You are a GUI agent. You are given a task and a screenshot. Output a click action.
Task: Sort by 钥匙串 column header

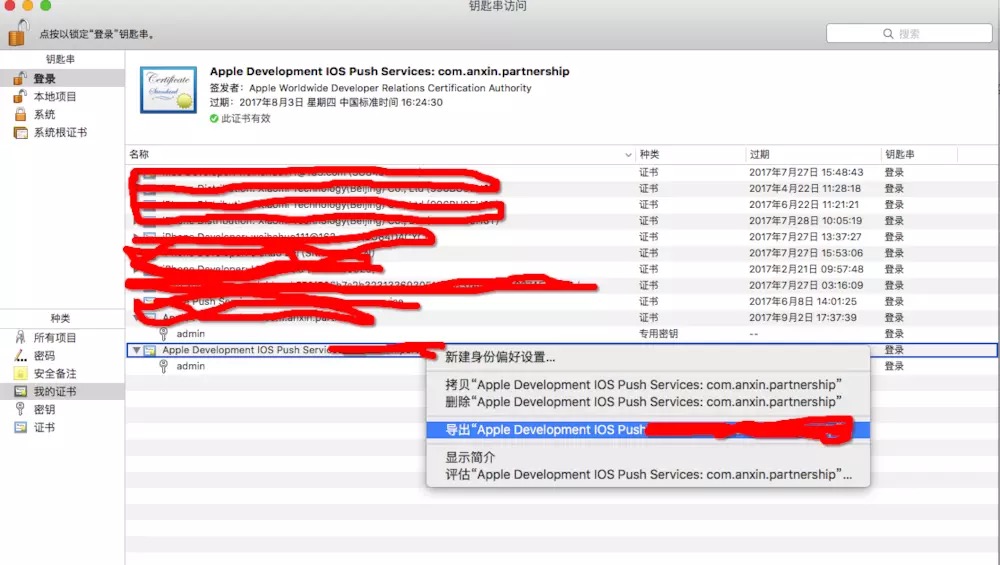918,154
